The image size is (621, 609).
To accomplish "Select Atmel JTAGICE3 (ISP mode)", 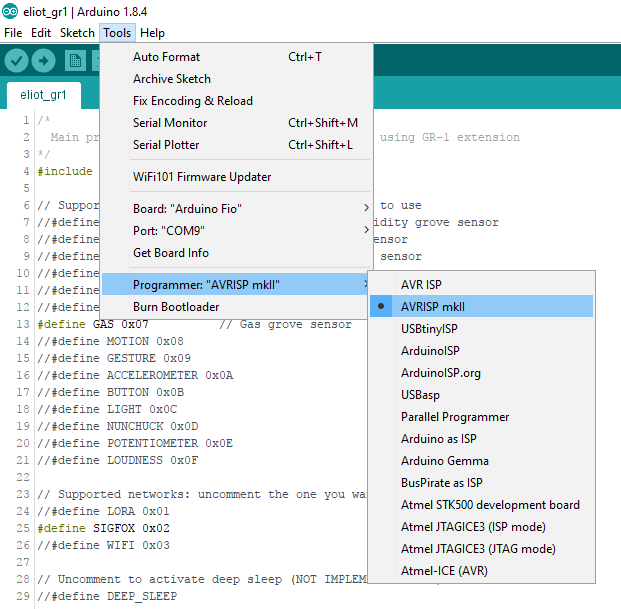I will tap(482, 527).
